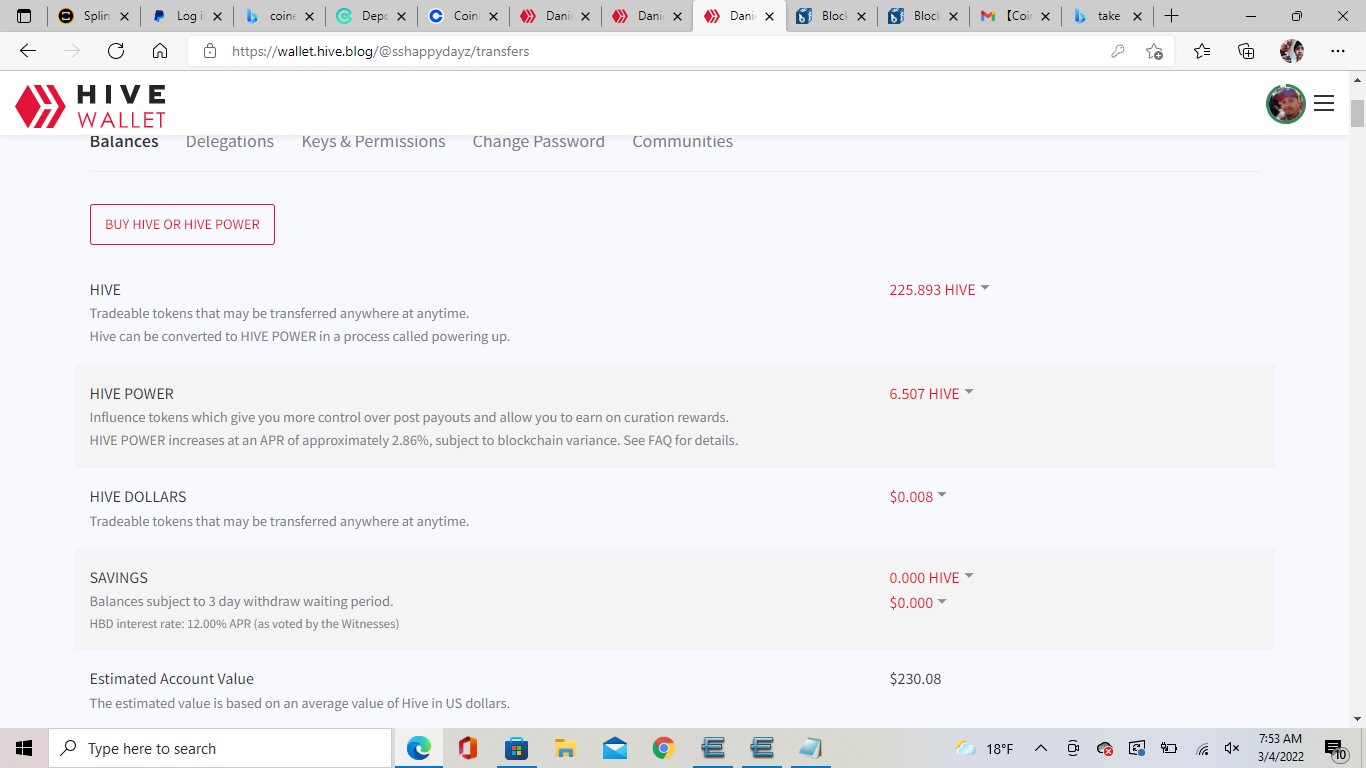
Task: Switch to the Bing 'take' tab
Action: tap(1105, 16)
